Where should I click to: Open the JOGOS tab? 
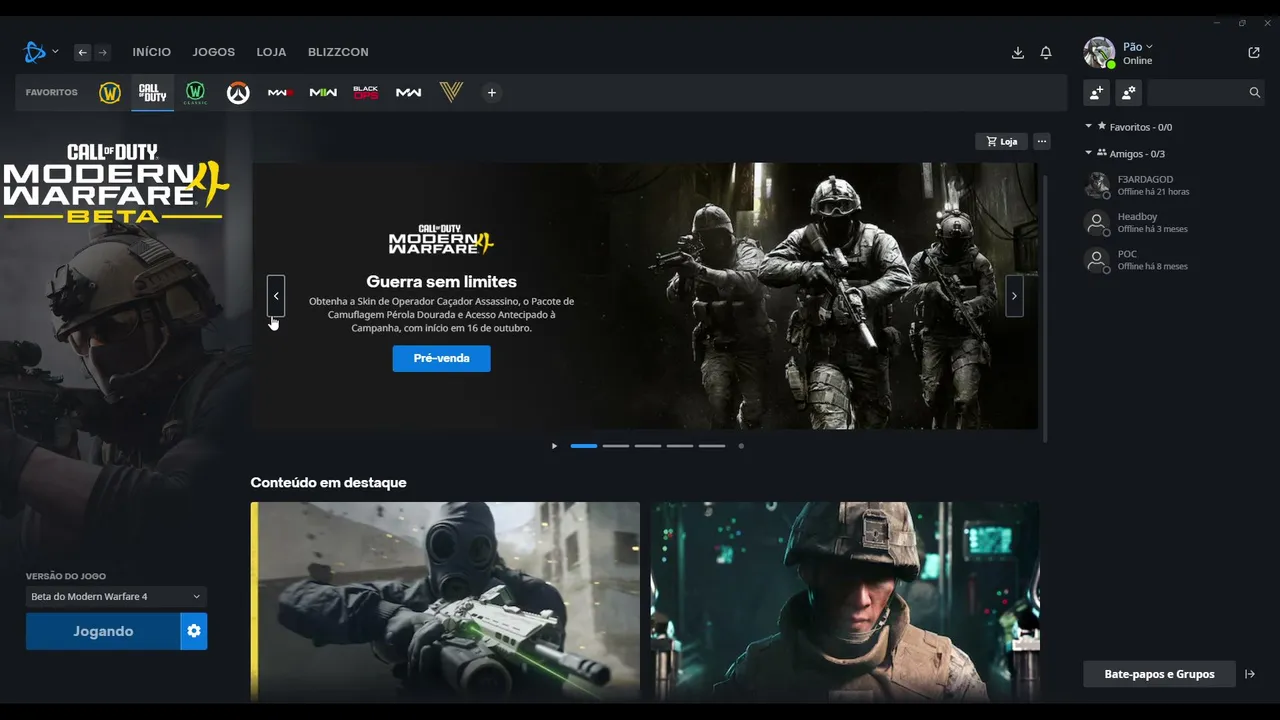[214, 52]
